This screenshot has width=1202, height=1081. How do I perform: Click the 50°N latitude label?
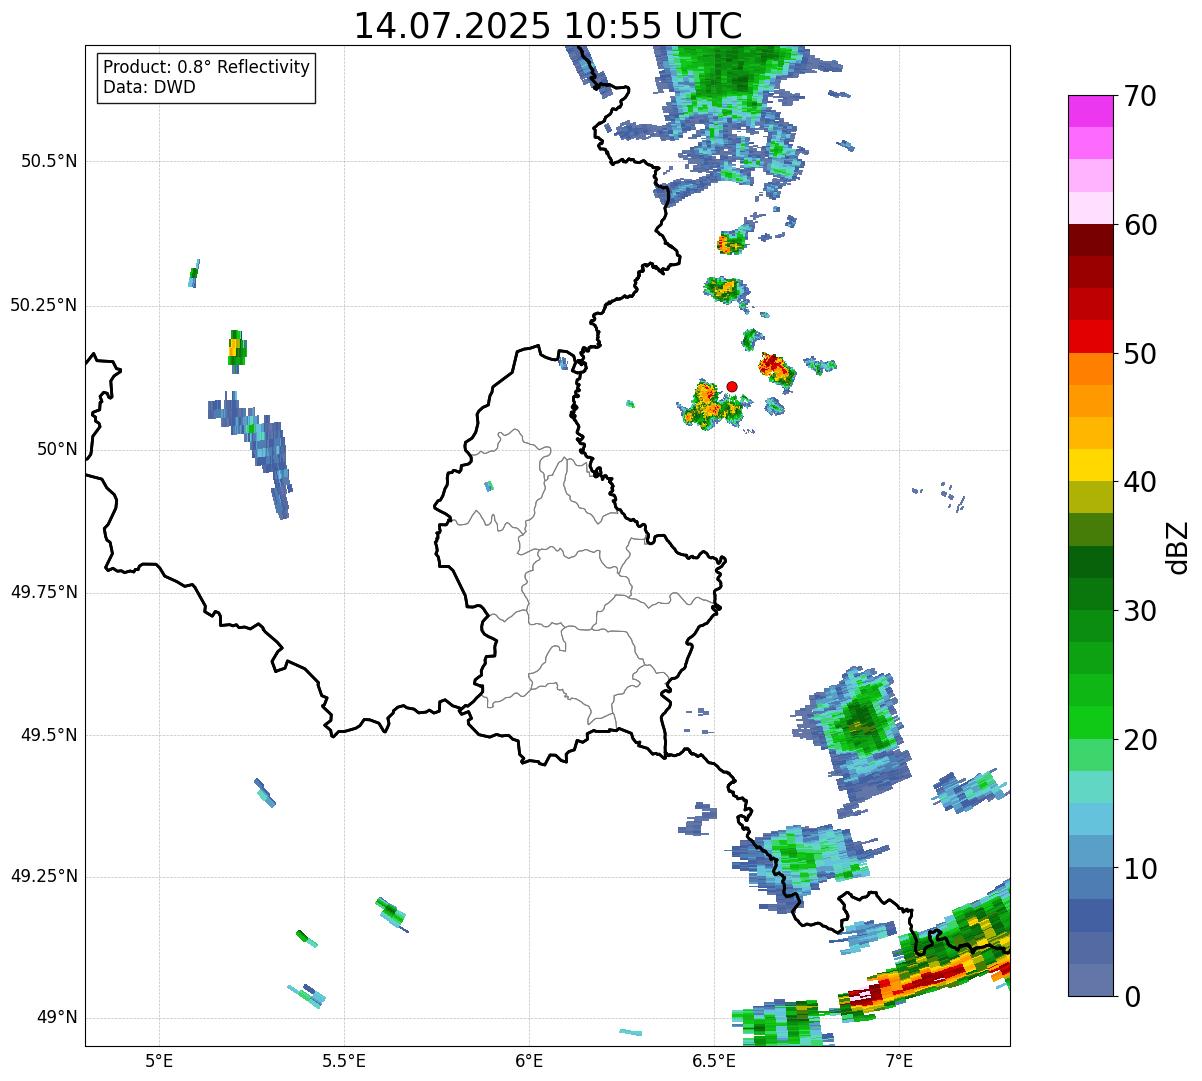point(57,450)
